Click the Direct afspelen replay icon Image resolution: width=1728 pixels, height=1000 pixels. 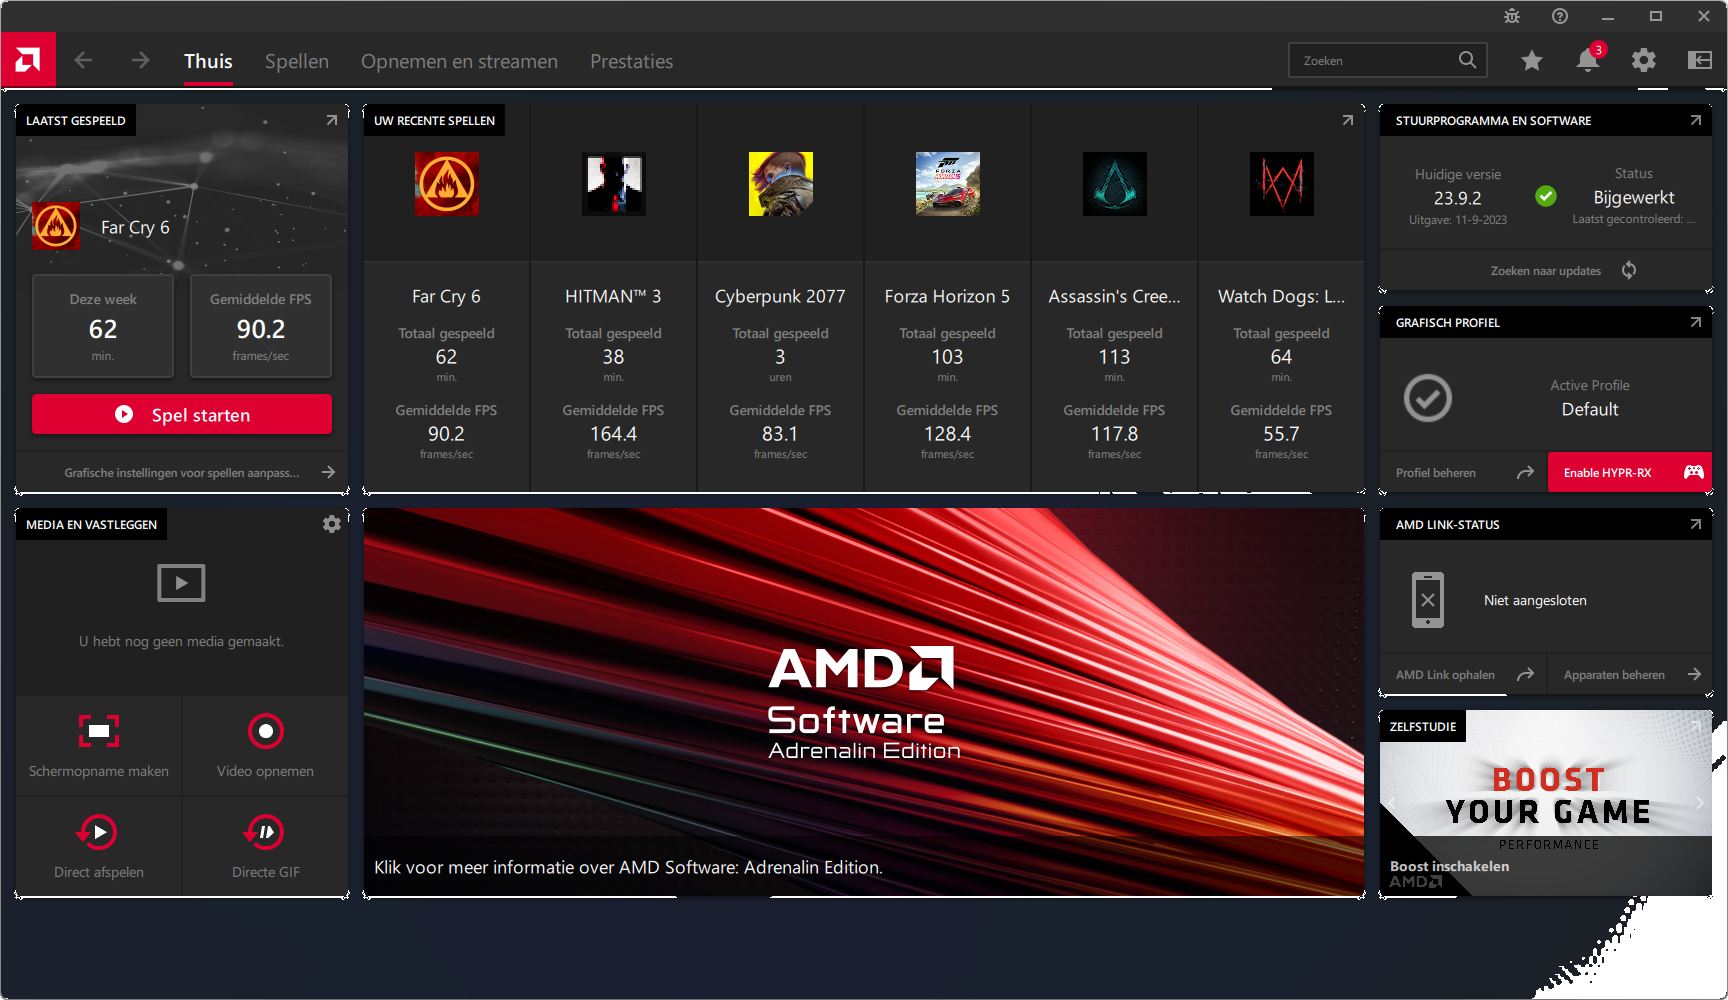(x=99, y=832)
